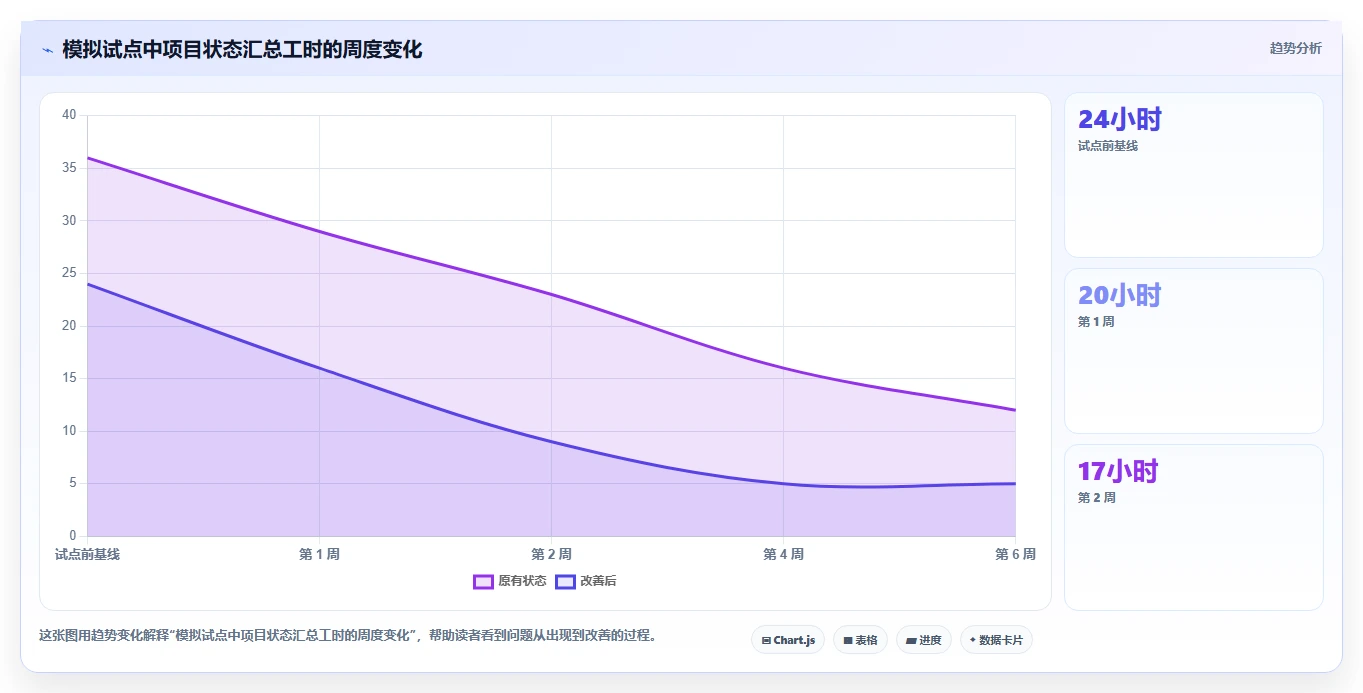Viewport: 1363px width, 693px height.
Task: Click the y-axis value 15
Action: 69,378
